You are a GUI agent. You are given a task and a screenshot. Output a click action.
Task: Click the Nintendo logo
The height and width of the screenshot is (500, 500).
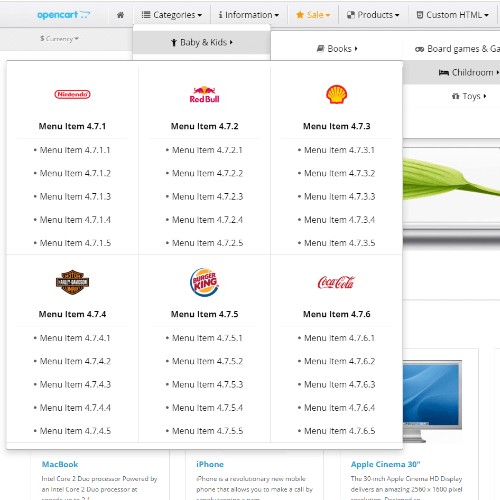(72, 94)
